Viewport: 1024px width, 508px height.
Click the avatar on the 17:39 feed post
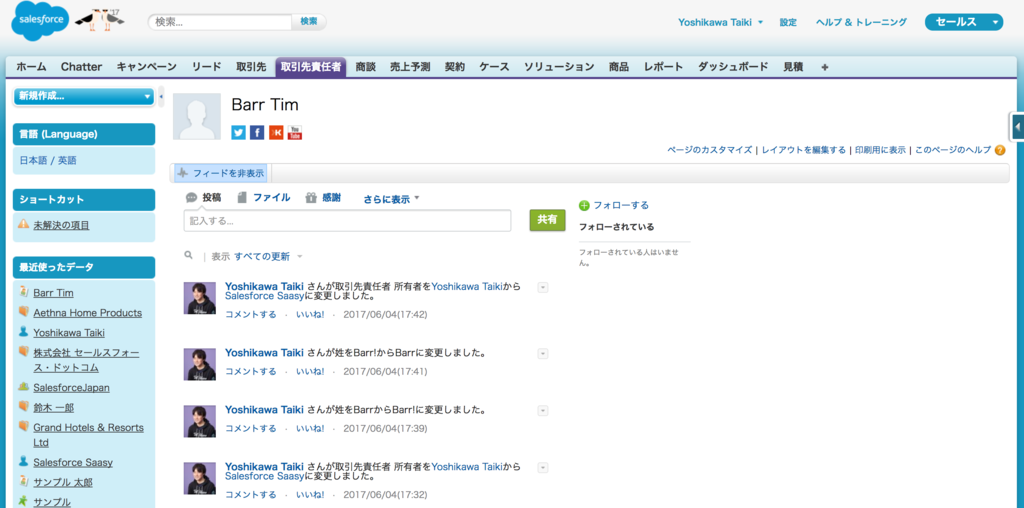point(200,421)
